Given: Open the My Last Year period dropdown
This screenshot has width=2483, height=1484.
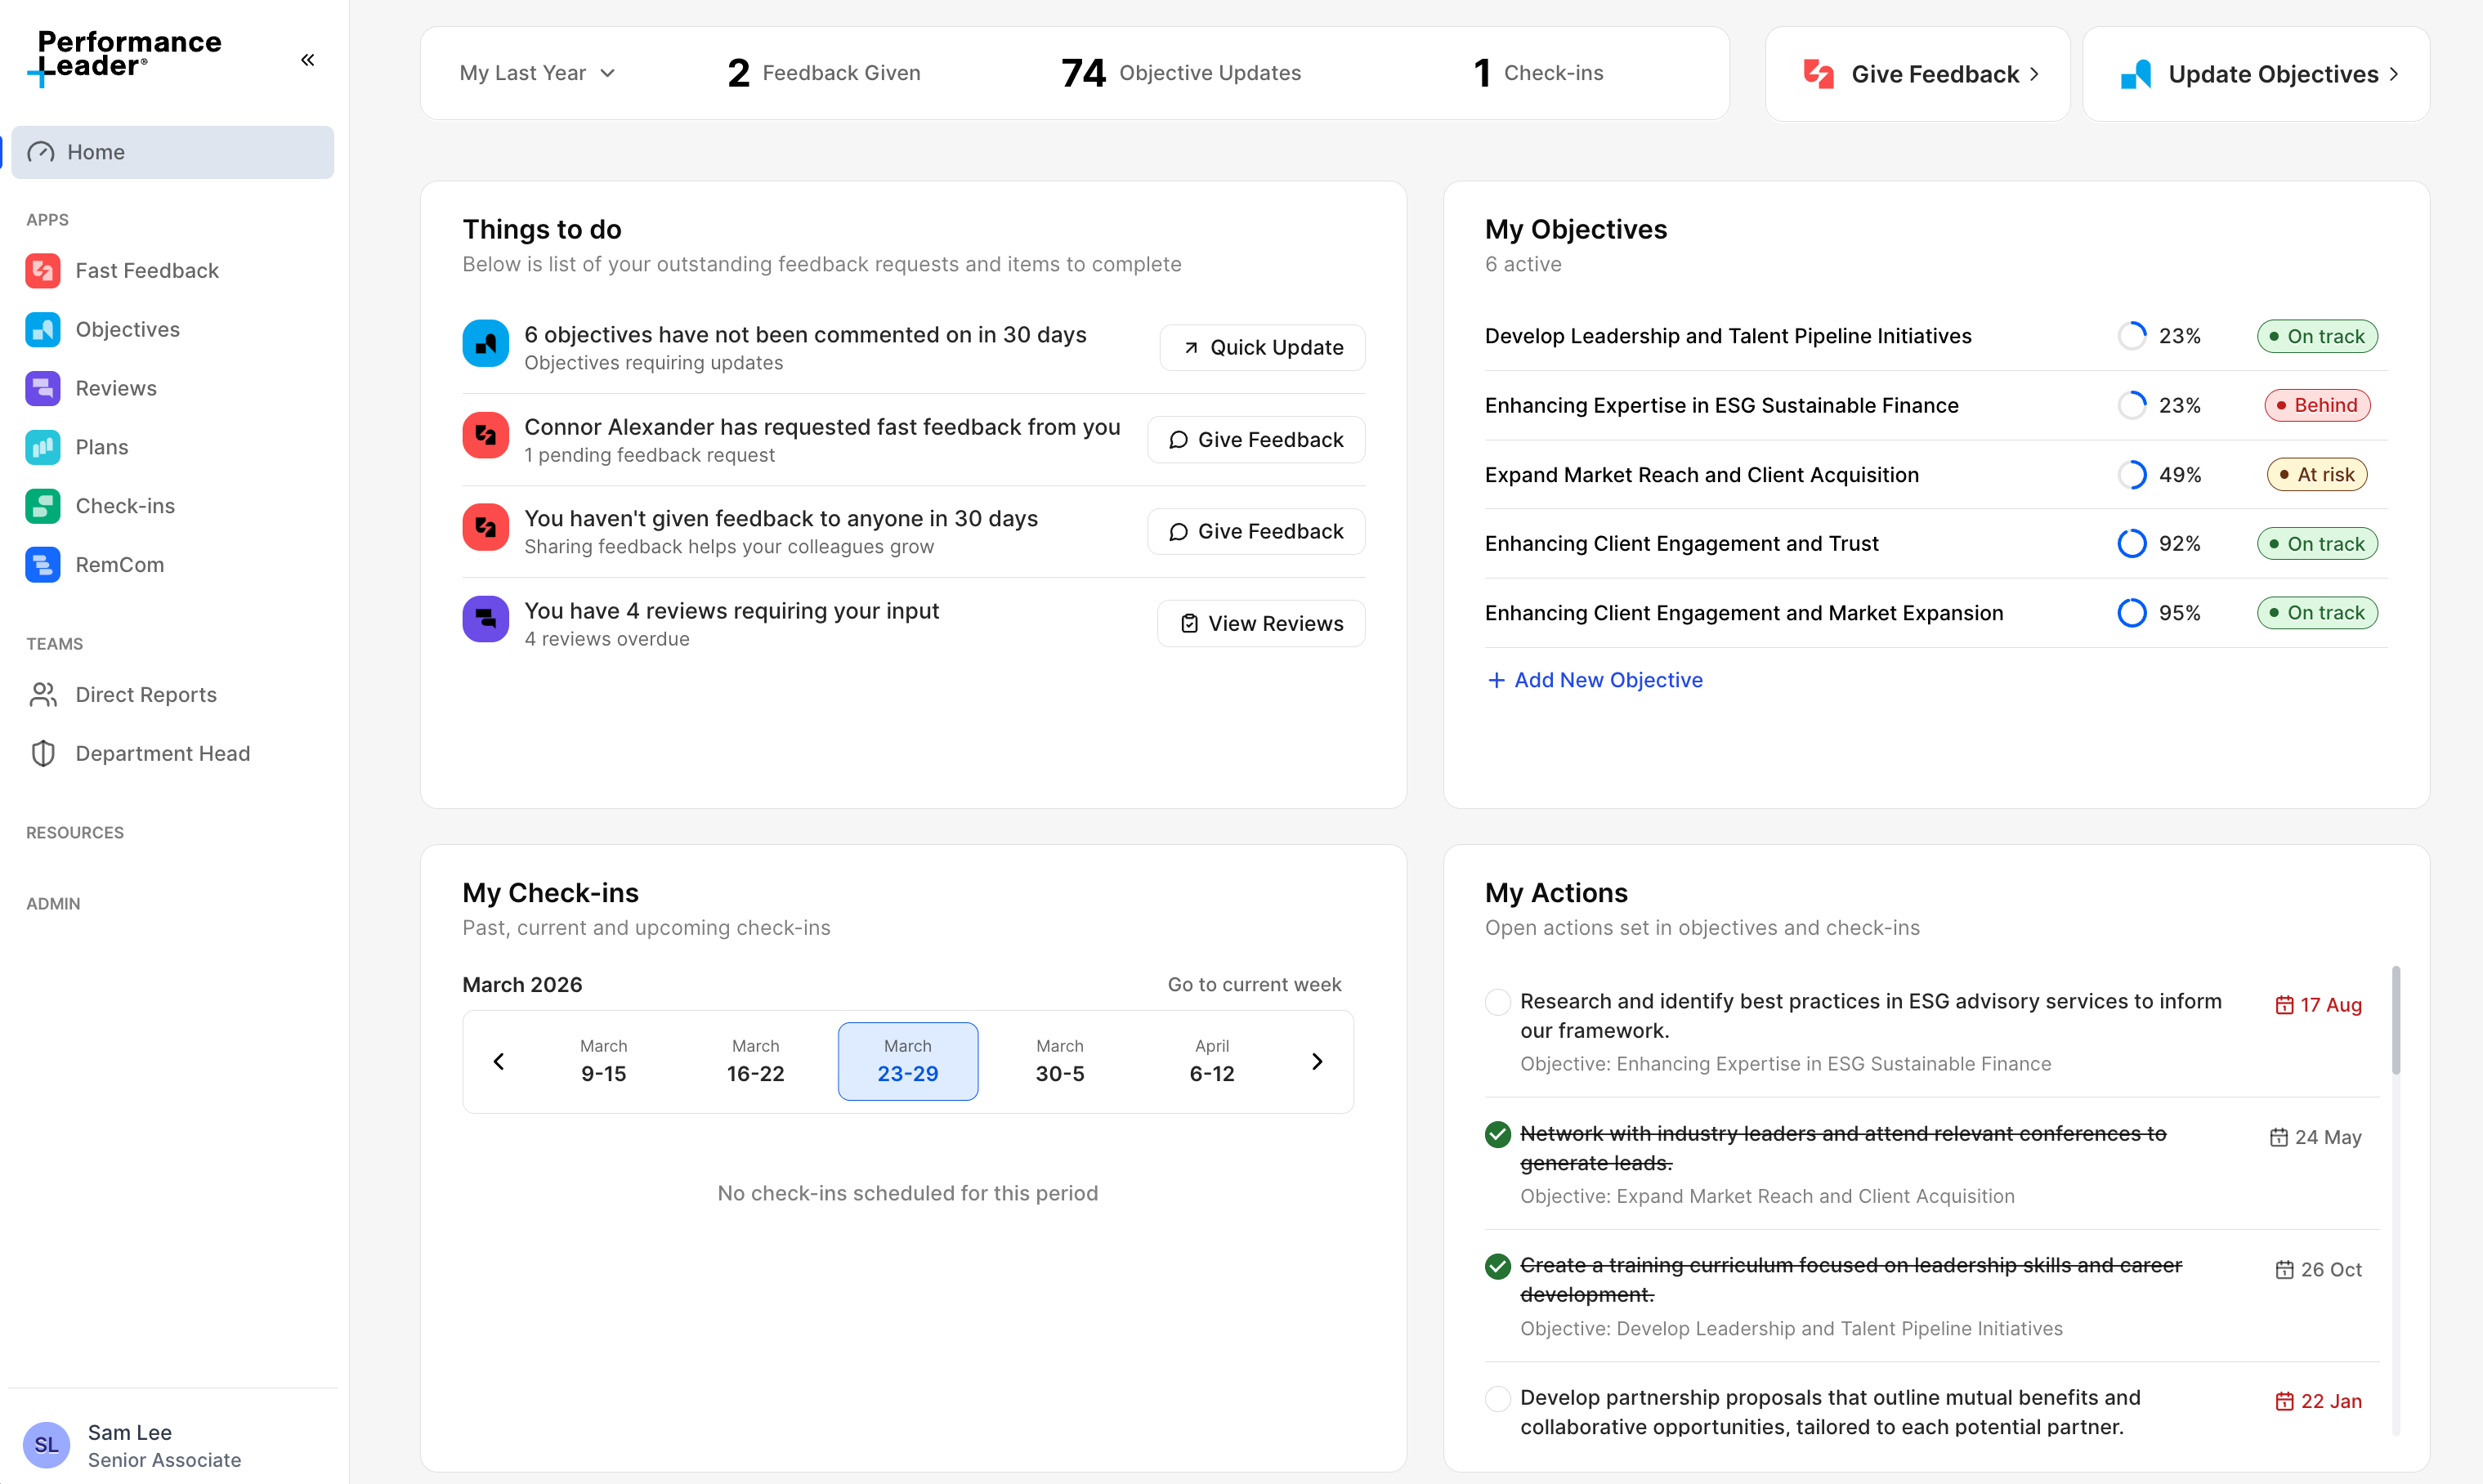Looking at the screenshot, I should pos(537,73).
